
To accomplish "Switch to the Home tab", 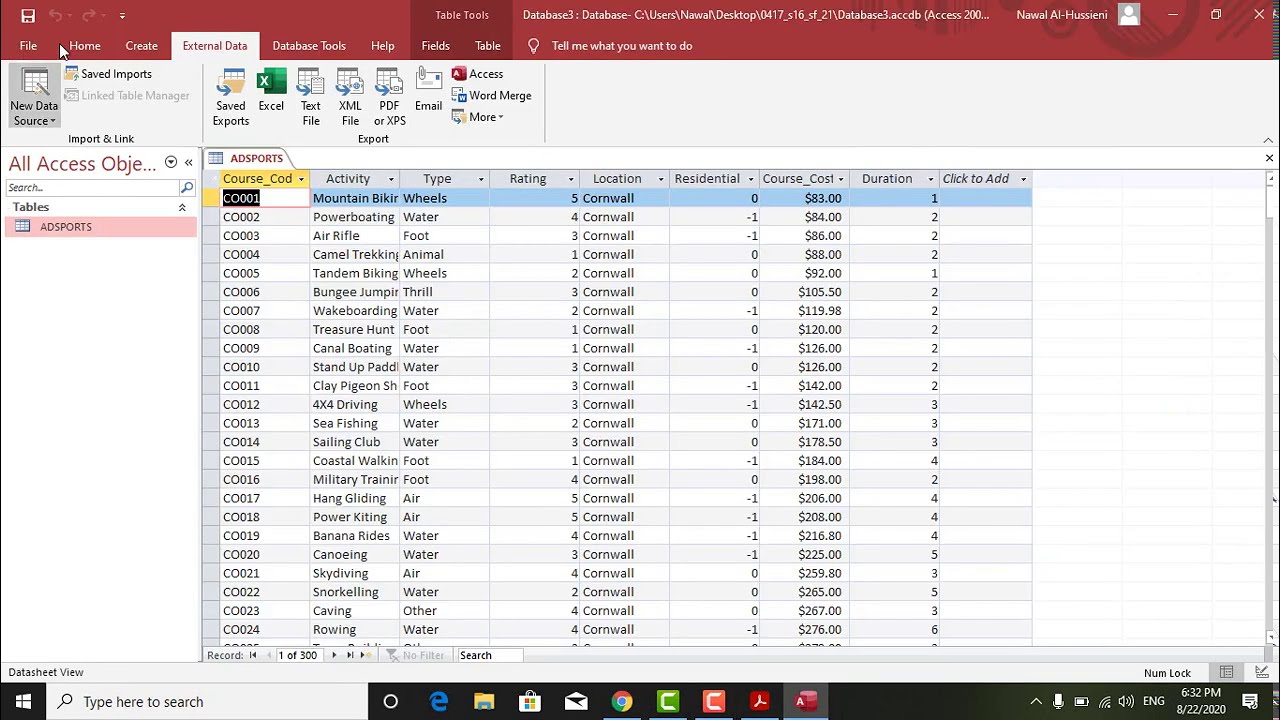I will (x=85, y=46).
